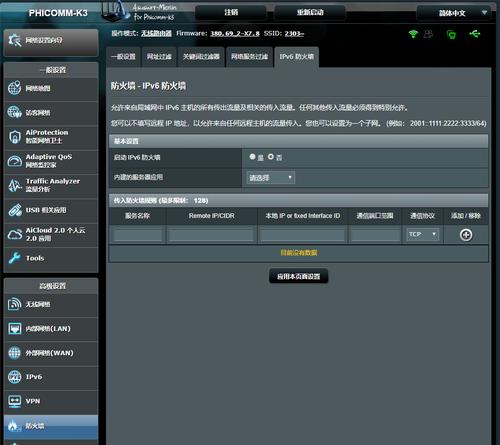
Task: Open AiCloud 2.0 cloud sidebar item
Action: (51, 234)
